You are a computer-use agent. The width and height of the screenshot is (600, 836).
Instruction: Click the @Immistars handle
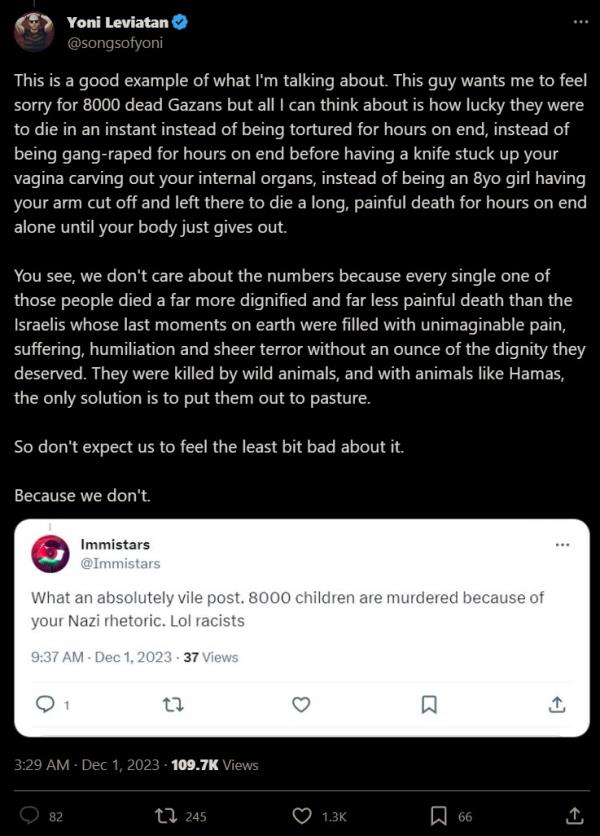(x=120, y=563)
